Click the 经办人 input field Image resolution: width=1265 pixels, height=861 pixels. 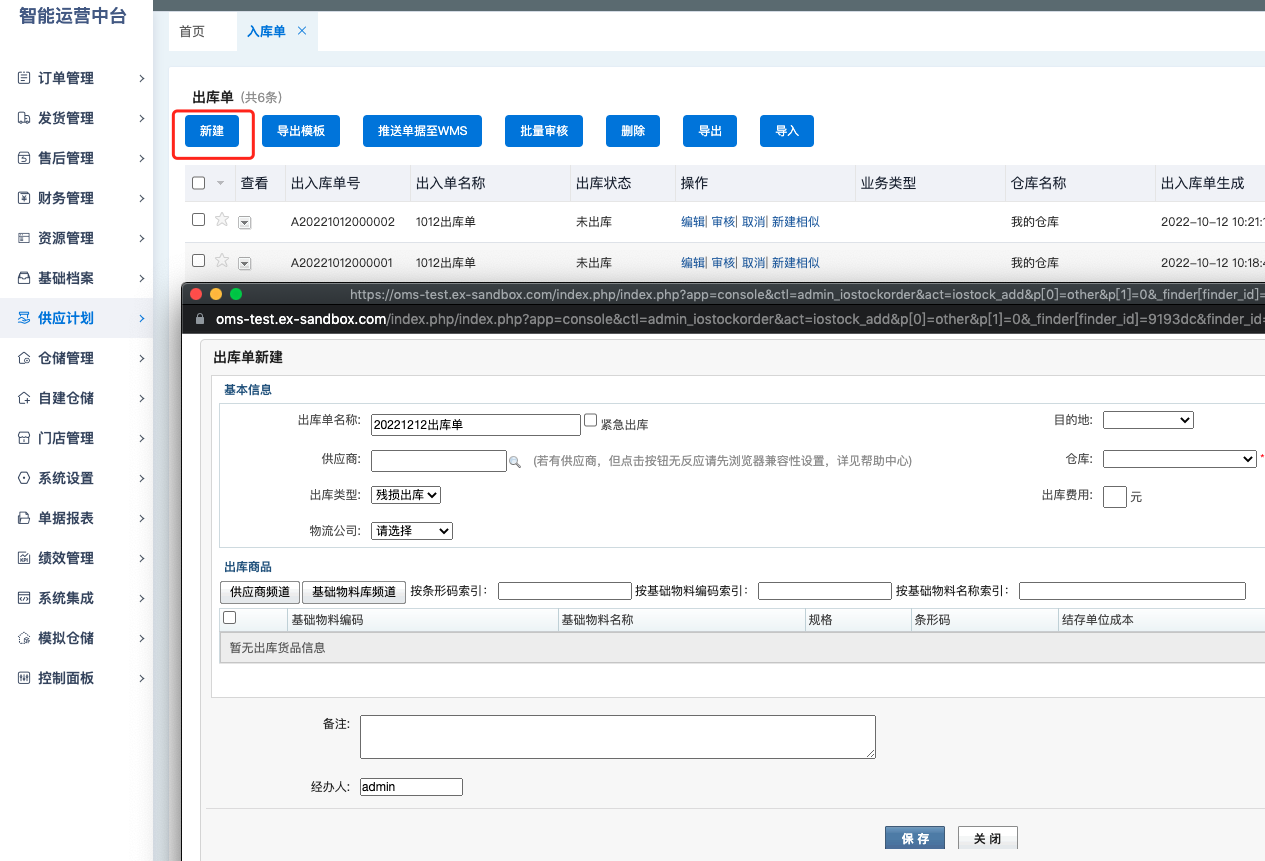pyautogui.click(x=411, y=787)
